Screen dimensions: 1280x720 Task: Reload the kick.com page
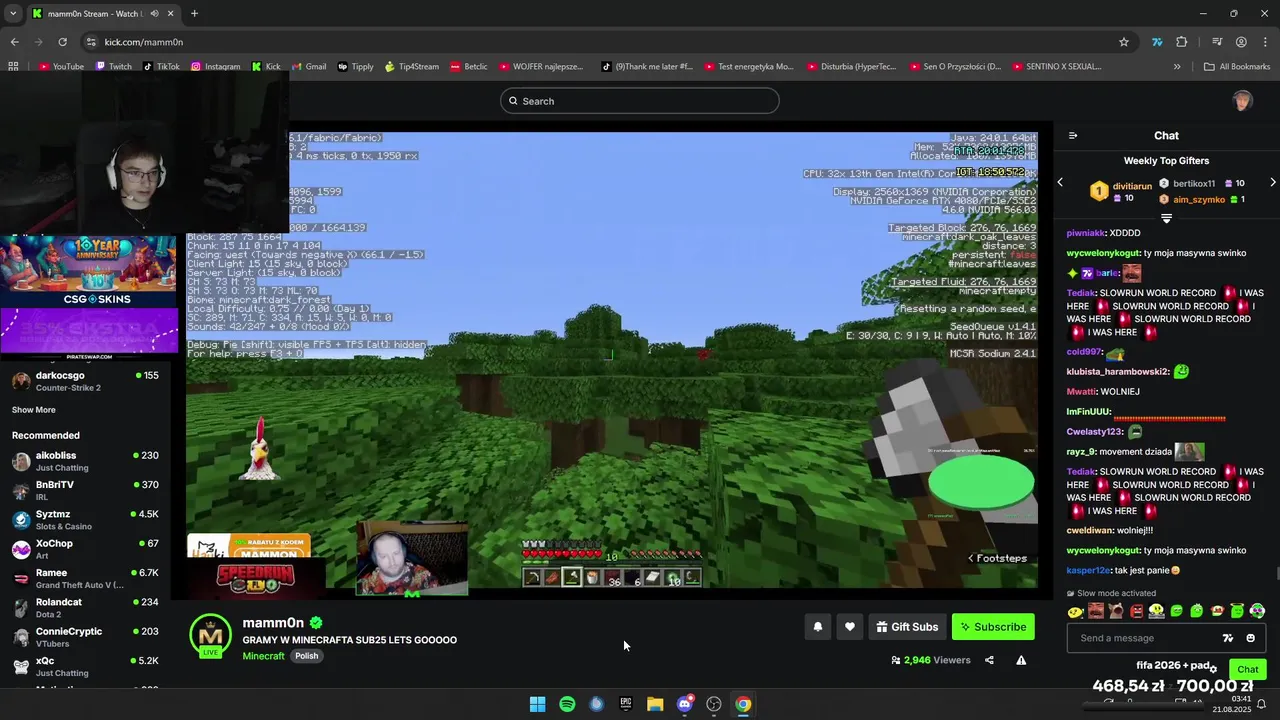[x=62, y=42]
